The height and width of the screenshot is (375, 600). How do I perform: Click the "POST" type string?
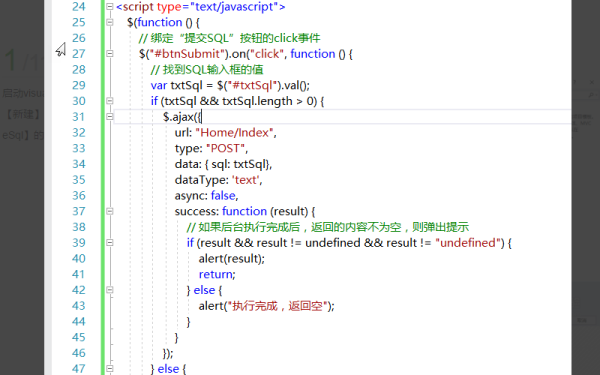(x=225, y=148)
